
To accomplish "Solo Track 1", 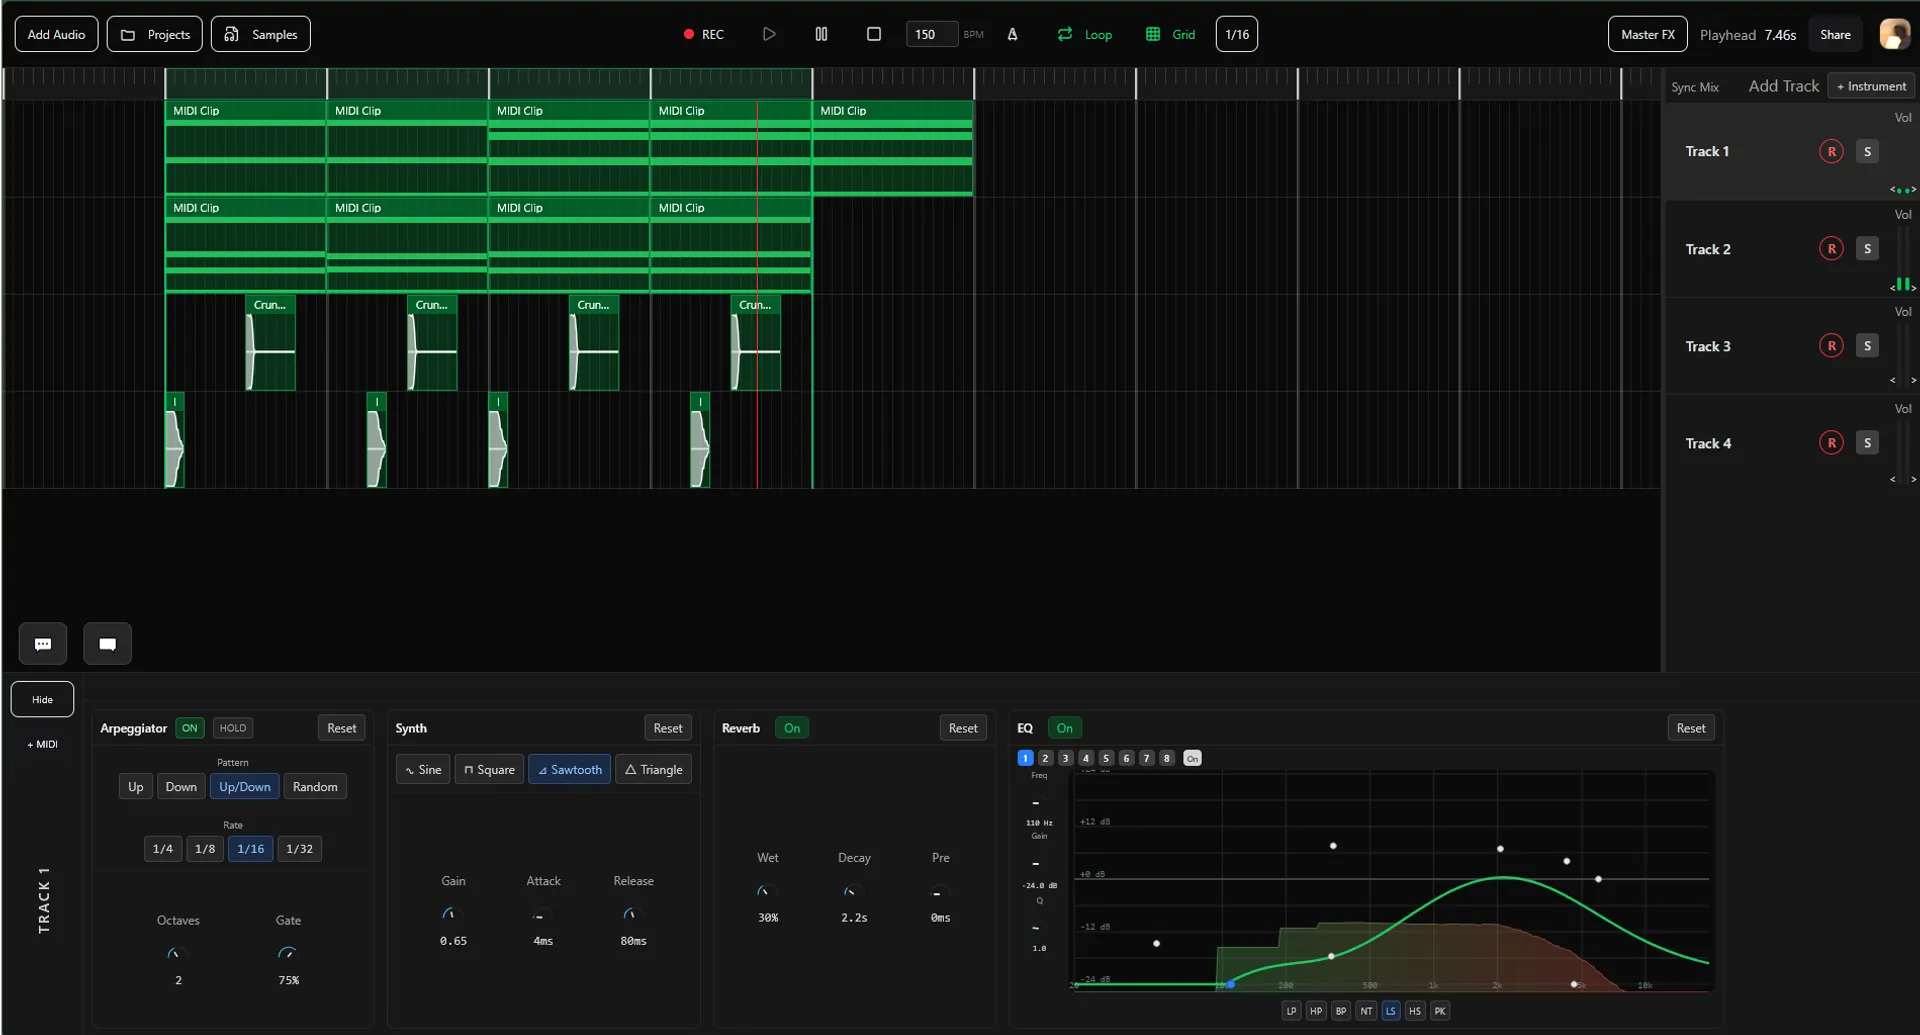I will [1867, 151].
